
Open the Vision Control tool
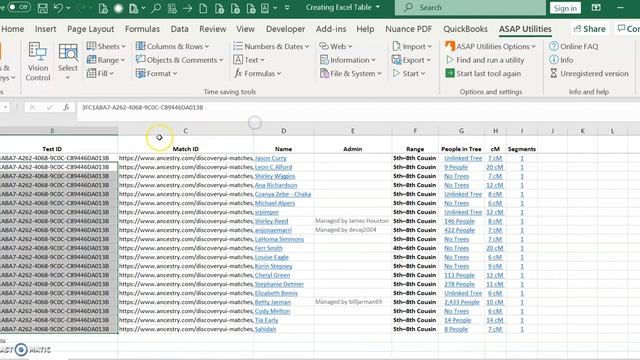coord(38,62)
